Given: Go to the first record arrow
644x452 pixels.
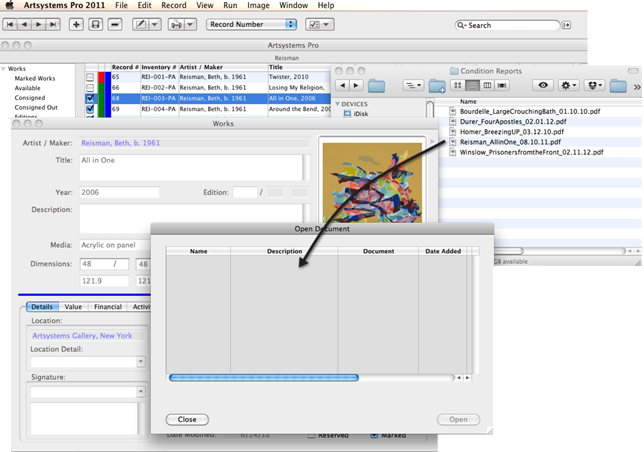Looking at the screenshot, I should [x=12, y=24].
